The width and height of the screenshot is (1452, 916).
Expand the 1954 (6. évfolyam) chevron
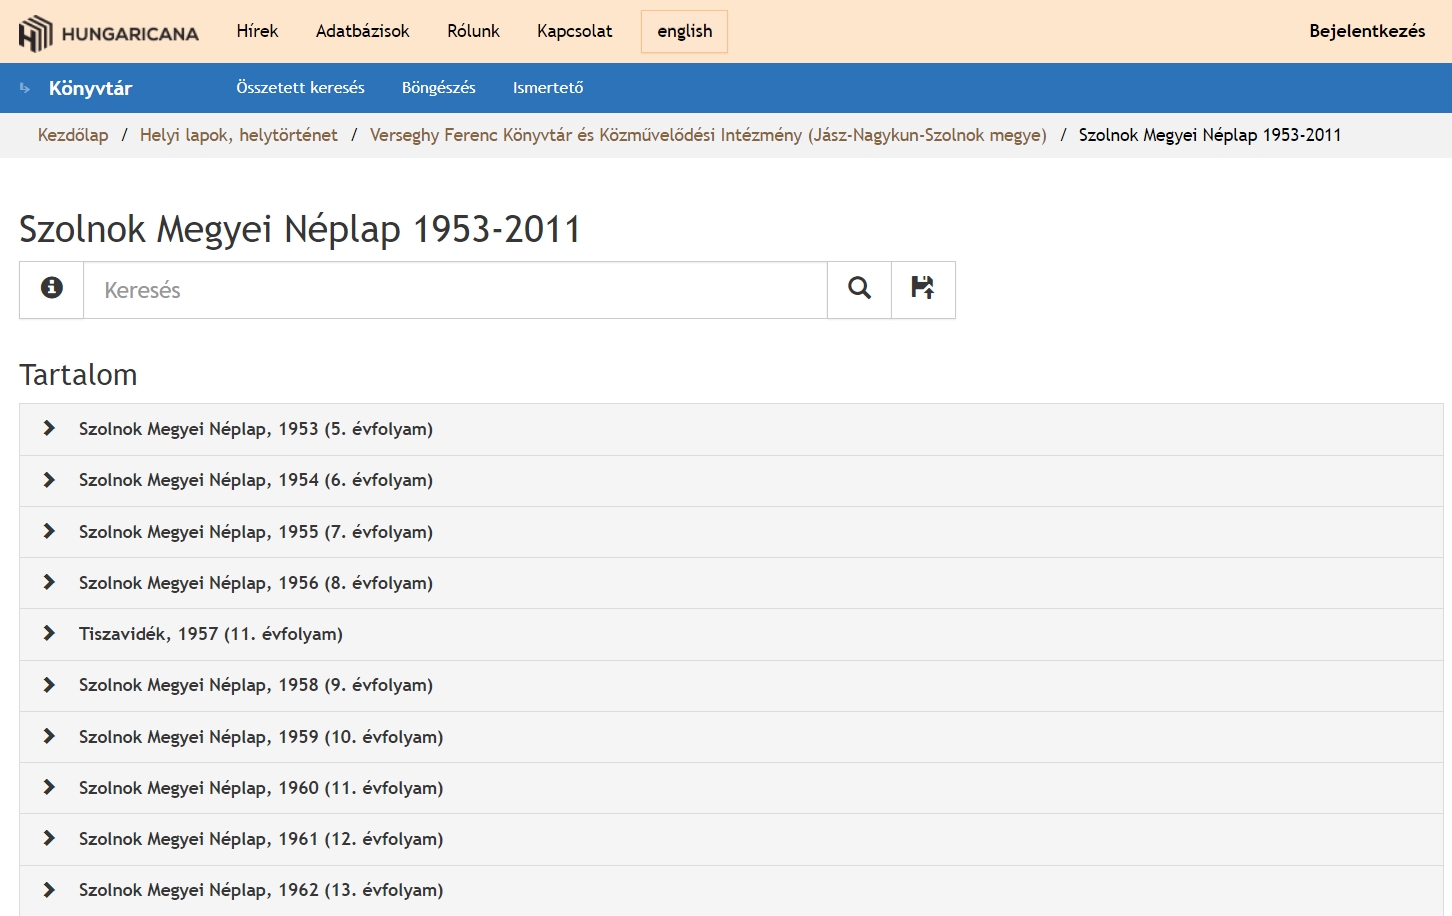pos(49,480)
